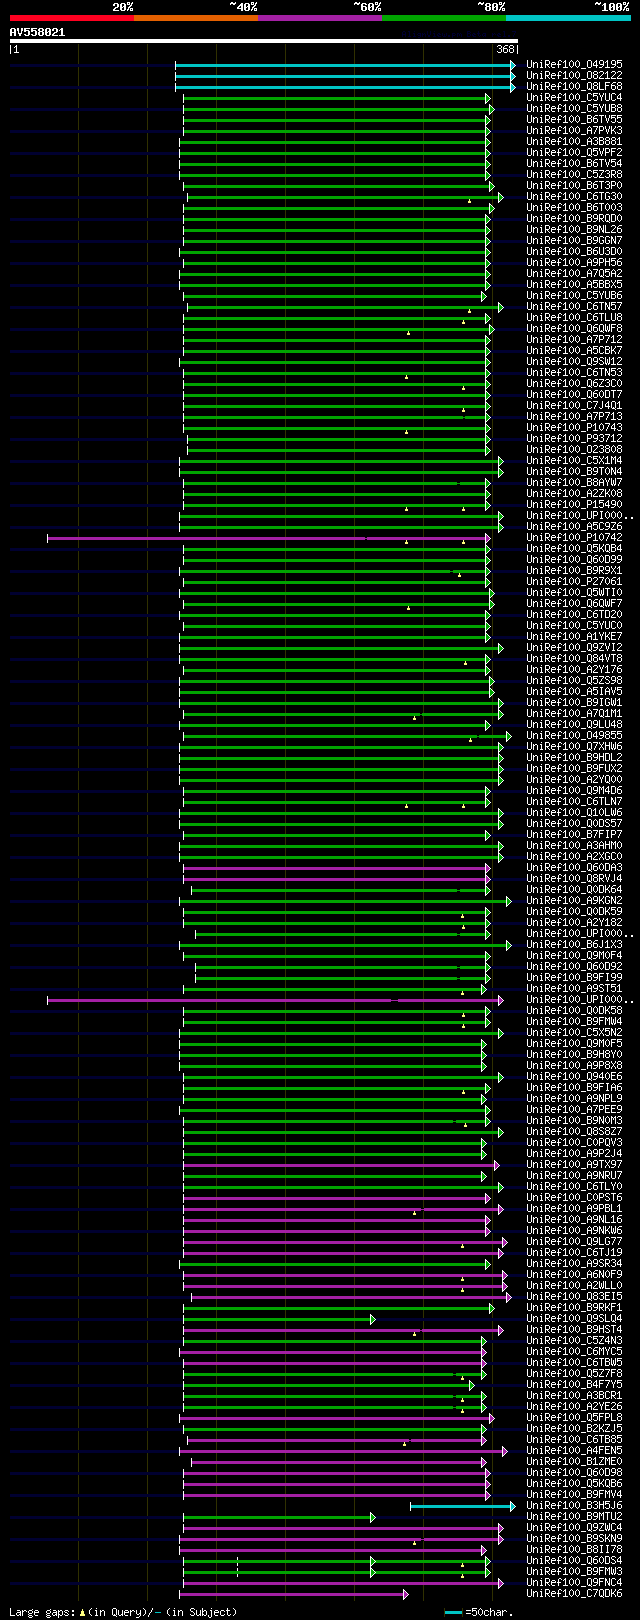640x1620 pixels.
Task: Select the UniRef100_C5YUC4 entry
Action: [574, 98]
